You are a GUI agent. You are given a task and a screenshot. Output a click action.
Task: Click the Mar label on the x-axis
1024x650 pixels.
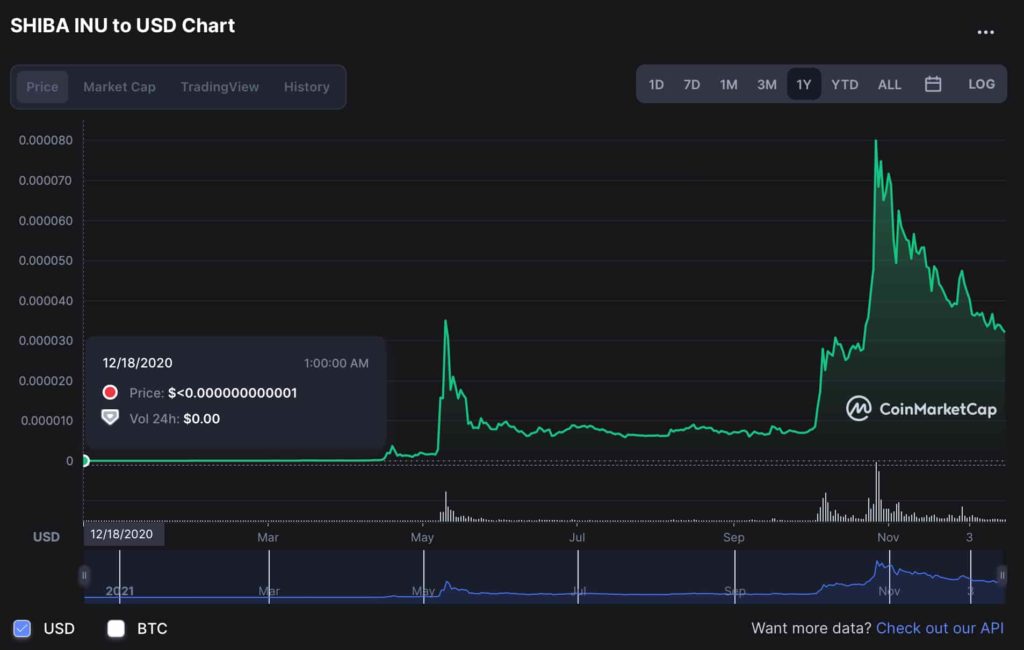tap(268, 538)
